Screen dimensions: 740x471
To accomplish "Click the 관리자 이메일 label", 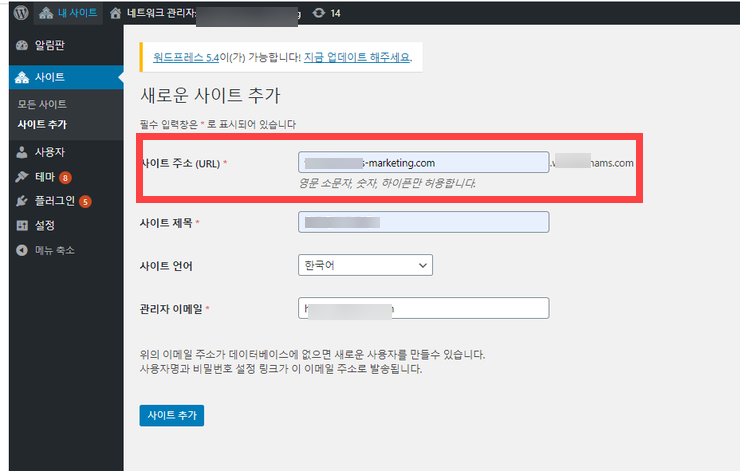I will 171,309.
